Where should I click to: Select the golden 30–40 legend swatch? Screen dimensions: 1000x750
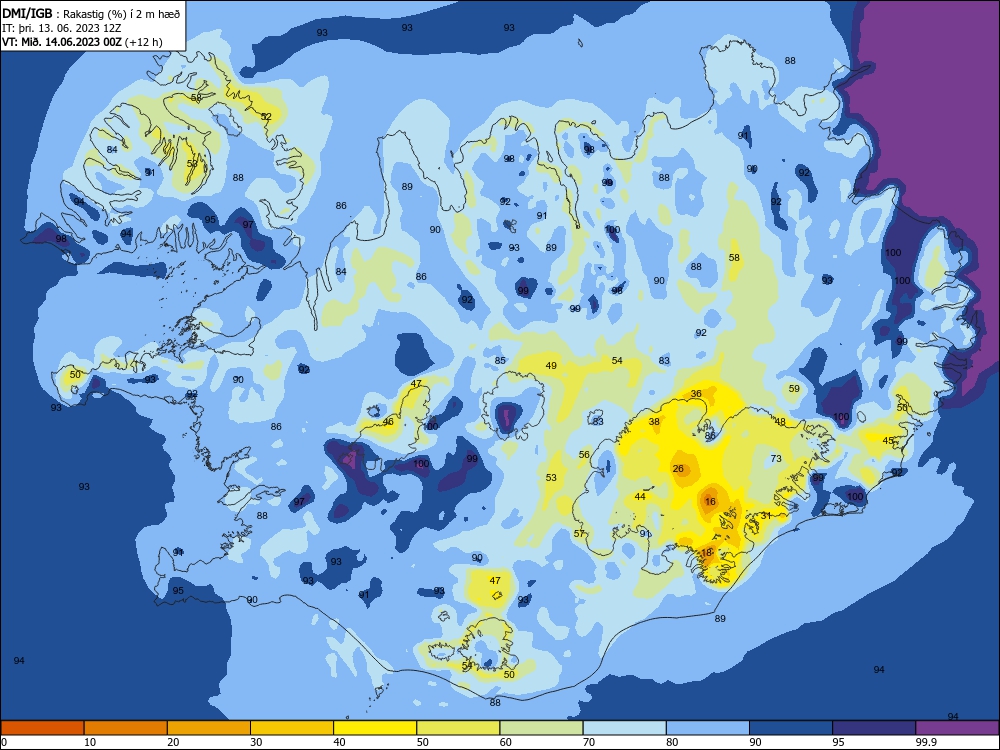point(292,728)
